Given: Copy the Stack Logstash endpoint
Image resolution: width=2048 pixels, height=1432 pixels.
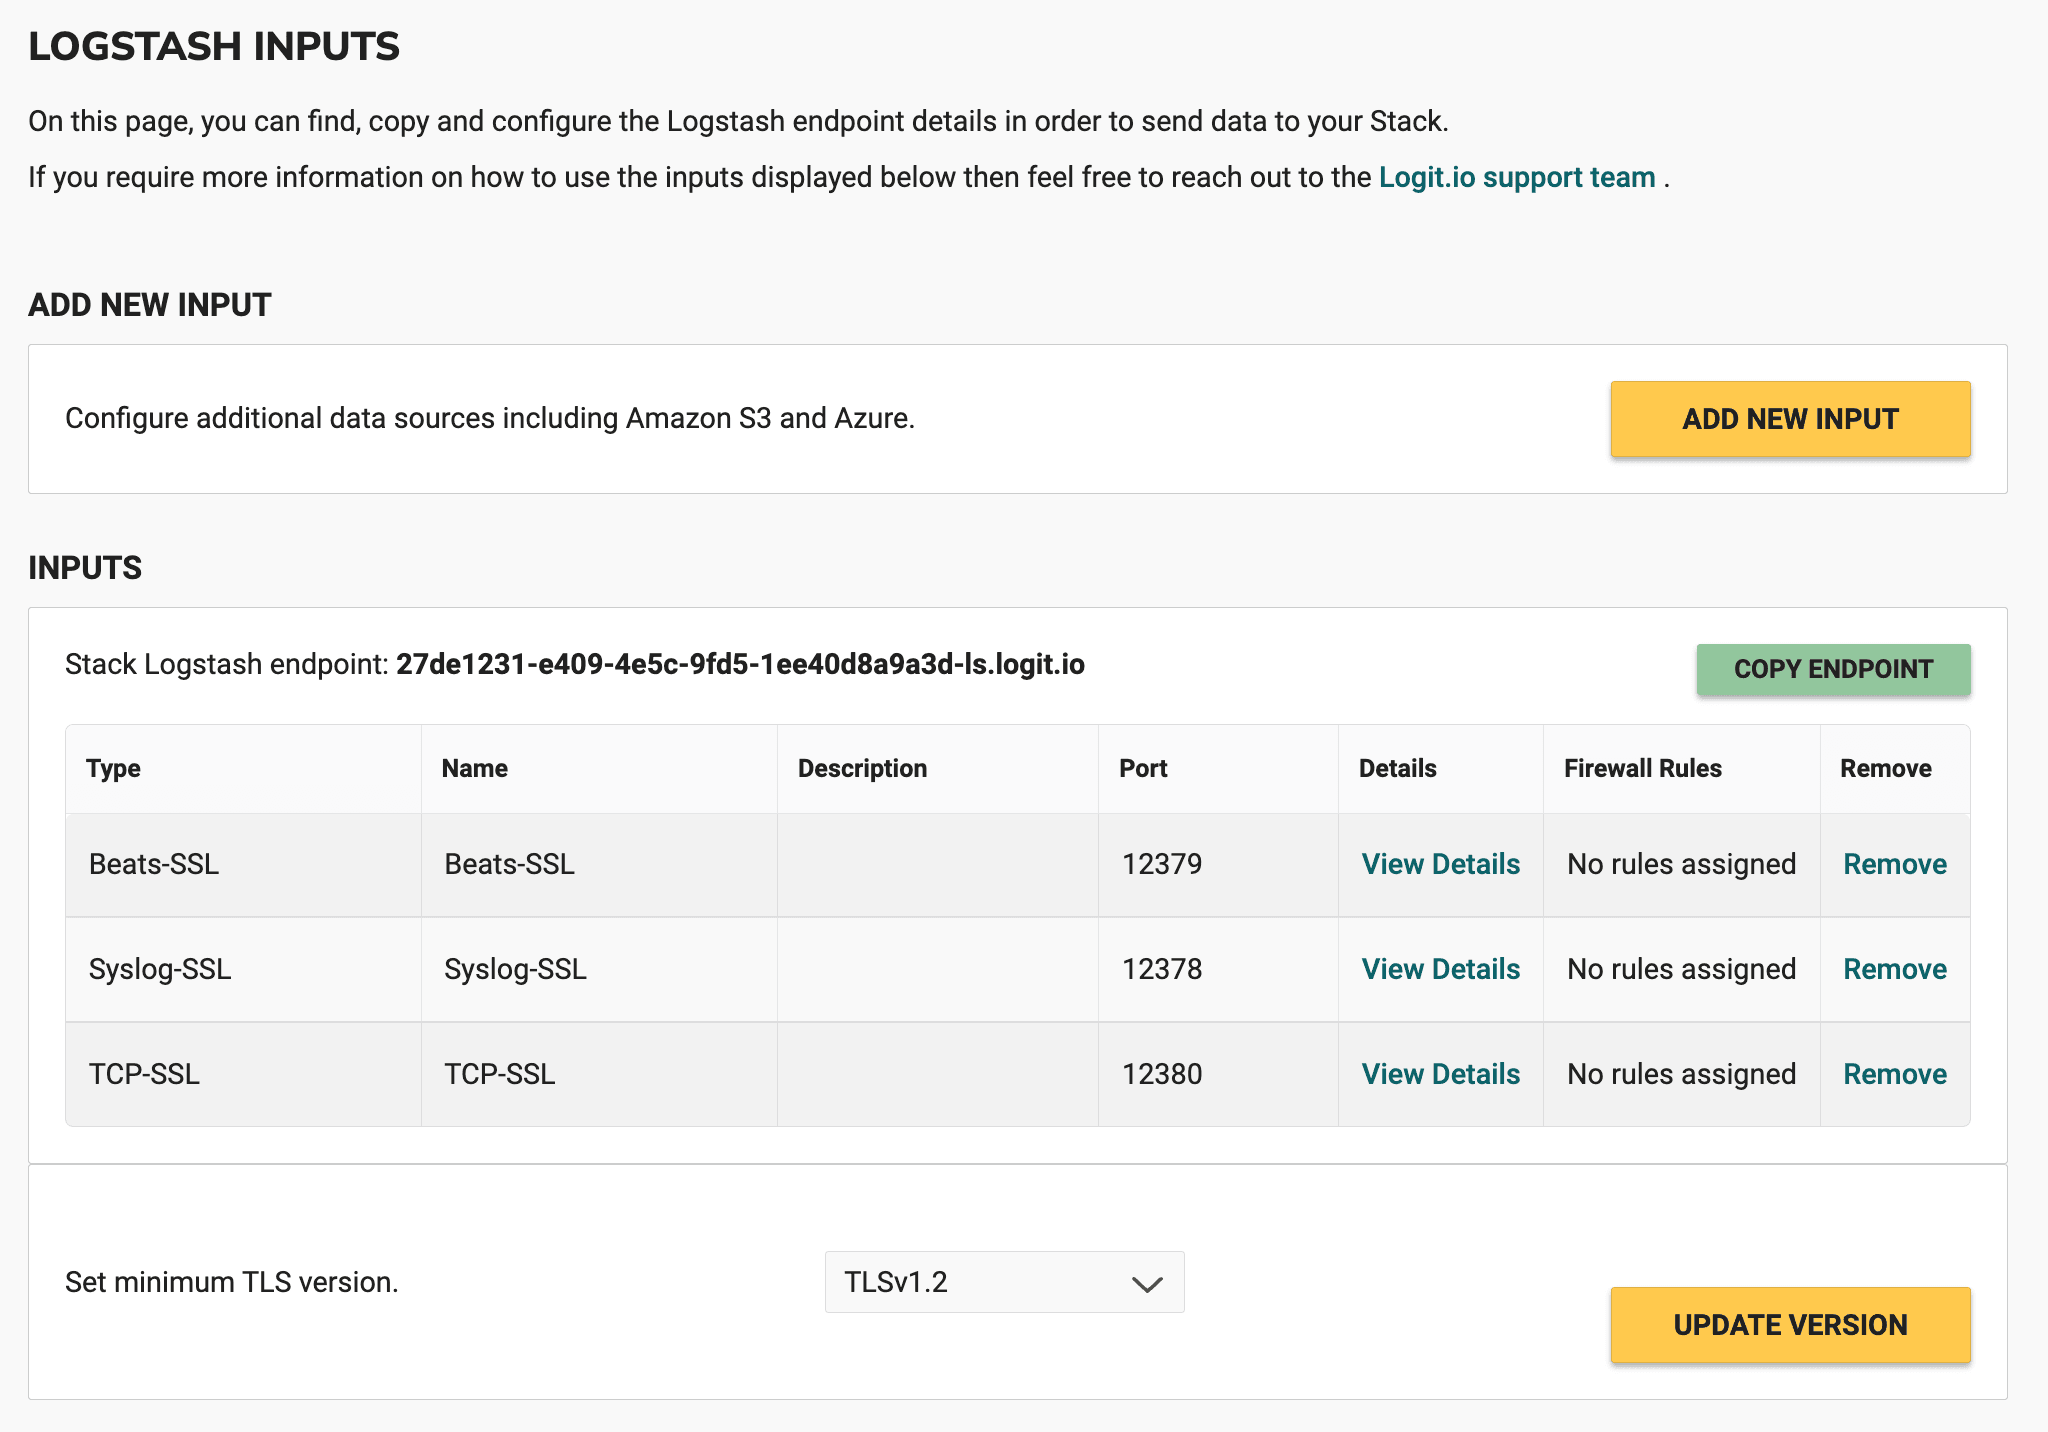Looking at the screenshot, I should (x=1832, y=669).
